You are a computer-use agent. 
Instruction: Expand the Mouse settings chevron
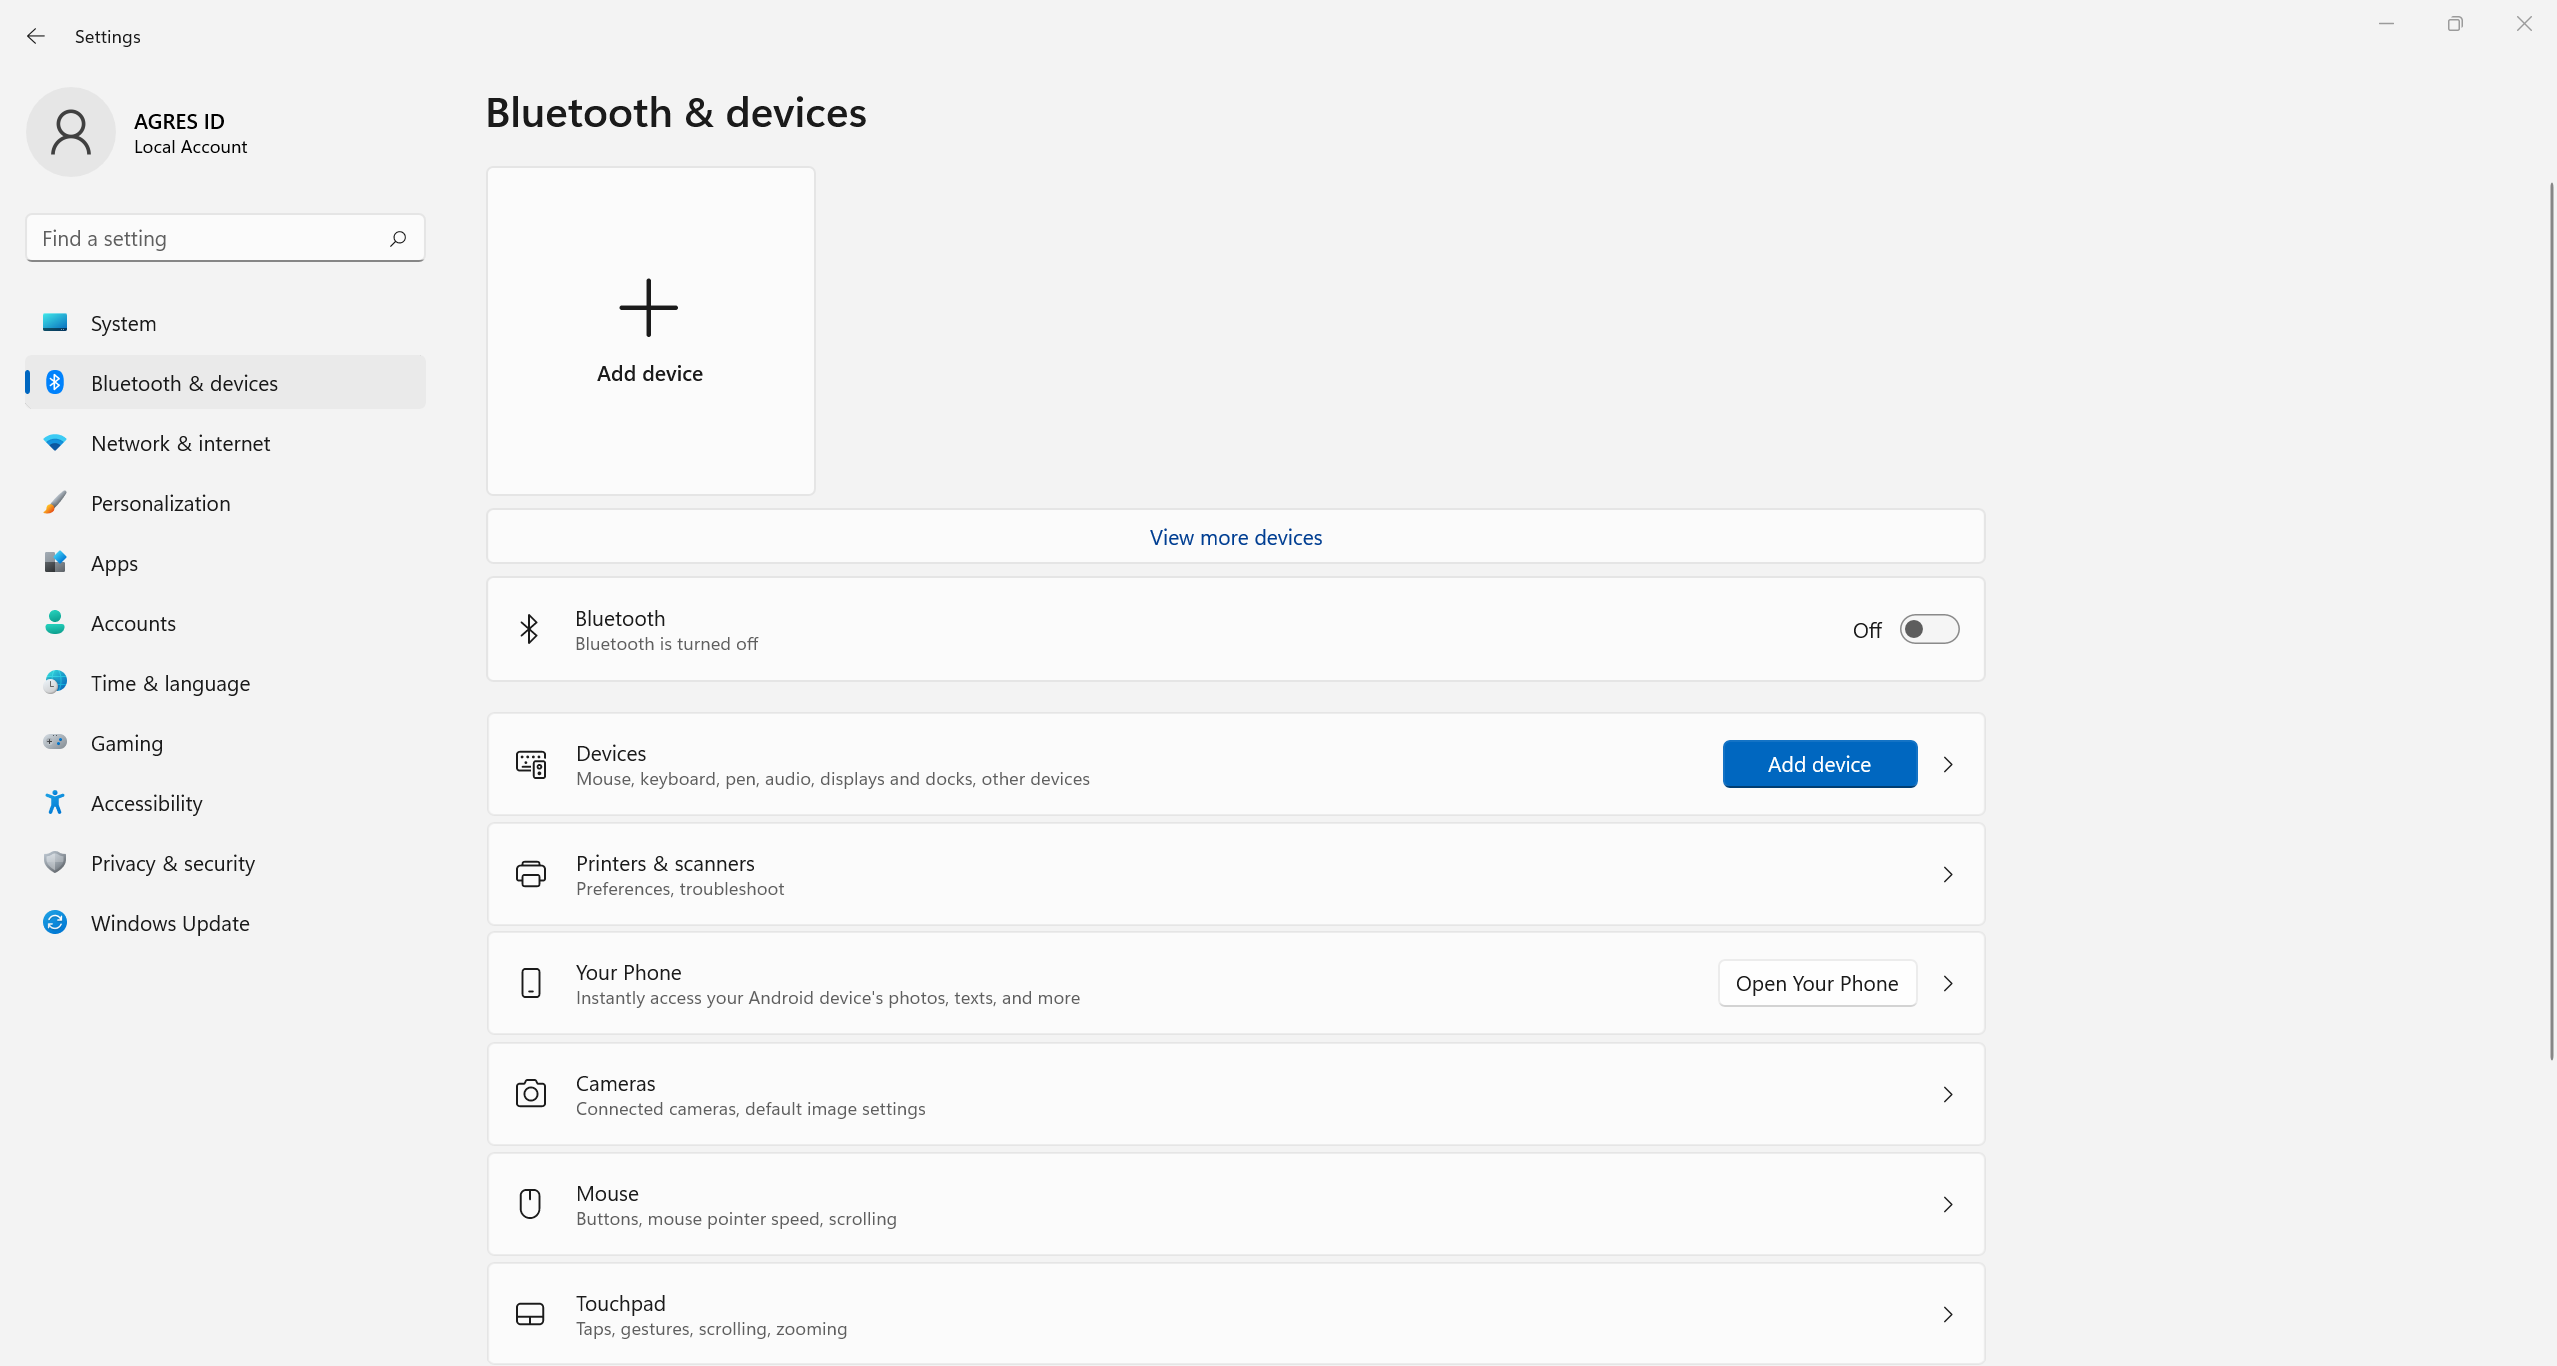pyautogui.click(x=1948, y=1205)
